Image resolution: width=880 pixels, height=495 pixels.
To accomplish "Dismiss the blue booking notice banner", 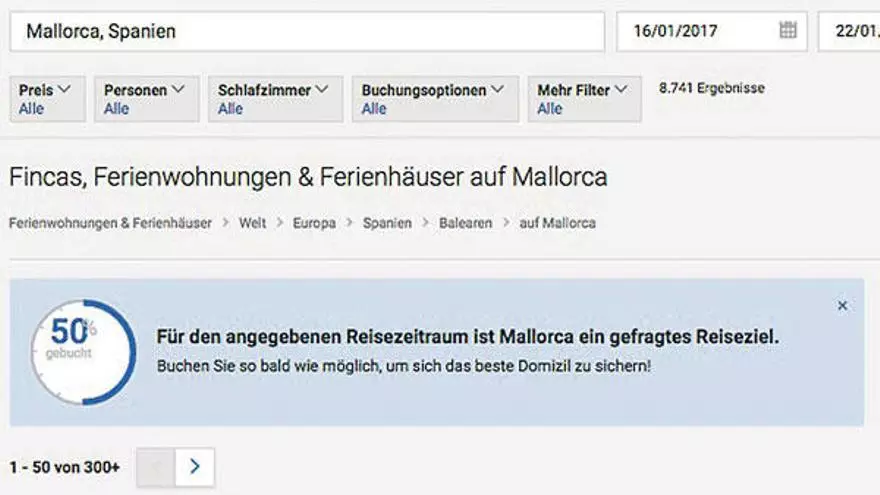I will point(842,306).
